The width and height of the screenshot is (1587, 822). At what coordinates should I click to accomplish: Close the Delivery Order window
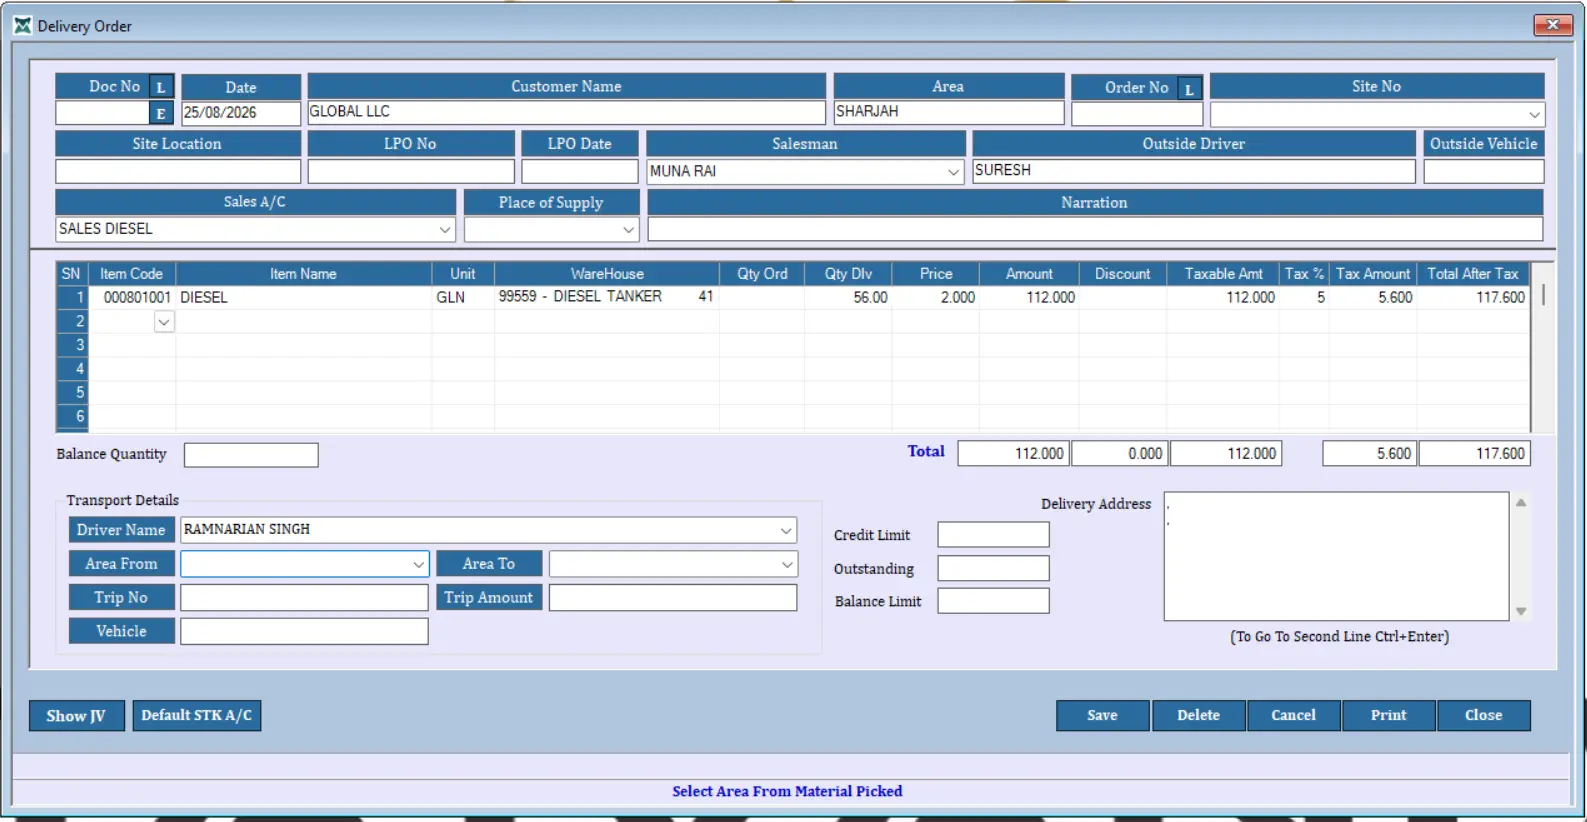point(1552,25)
